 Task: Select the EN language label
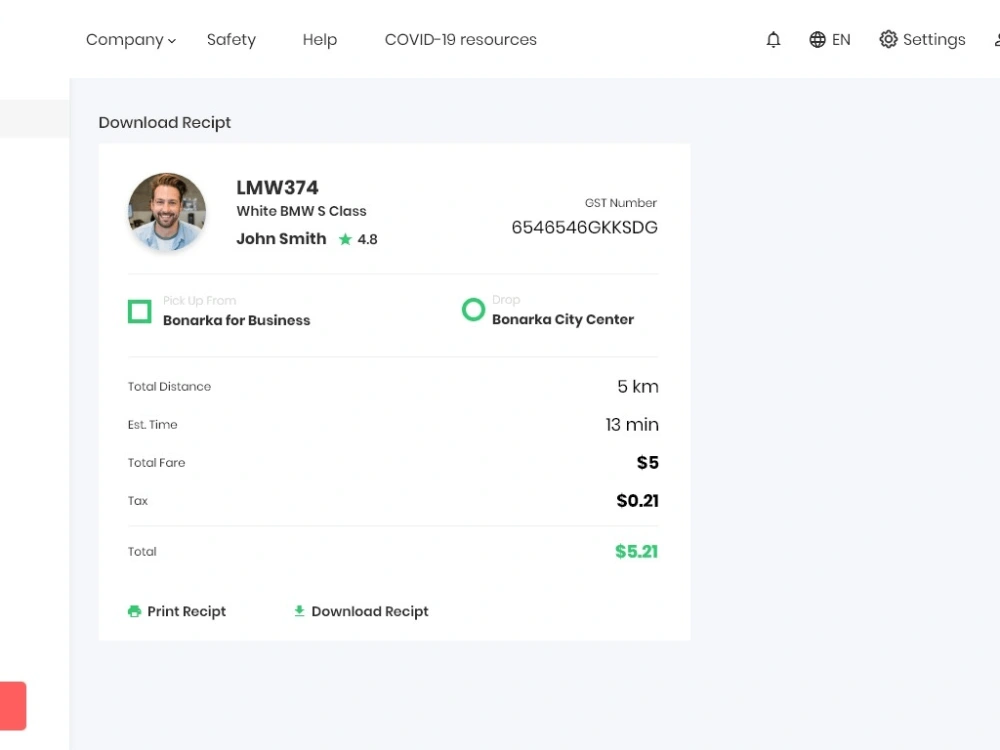coord(841,40)
